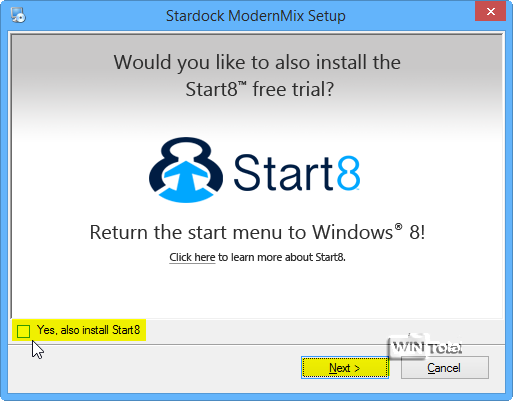513x401 pixels.
Task: Proceed with the Next > button
Action: pos(345,368)
